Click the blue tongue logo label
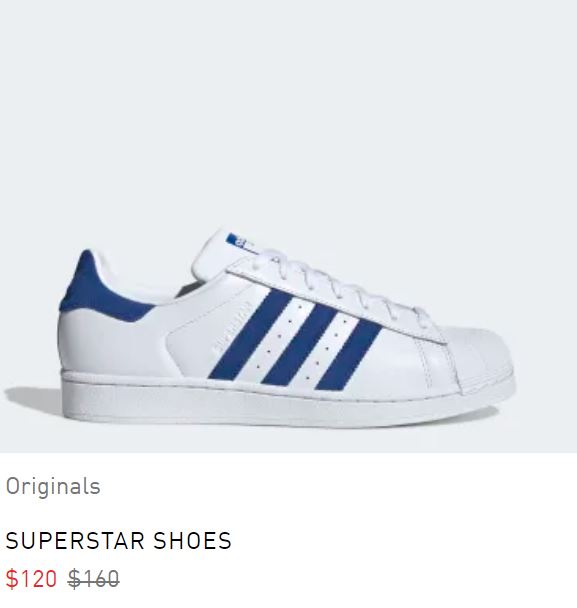The image size is (577, 608). point(236,240)
